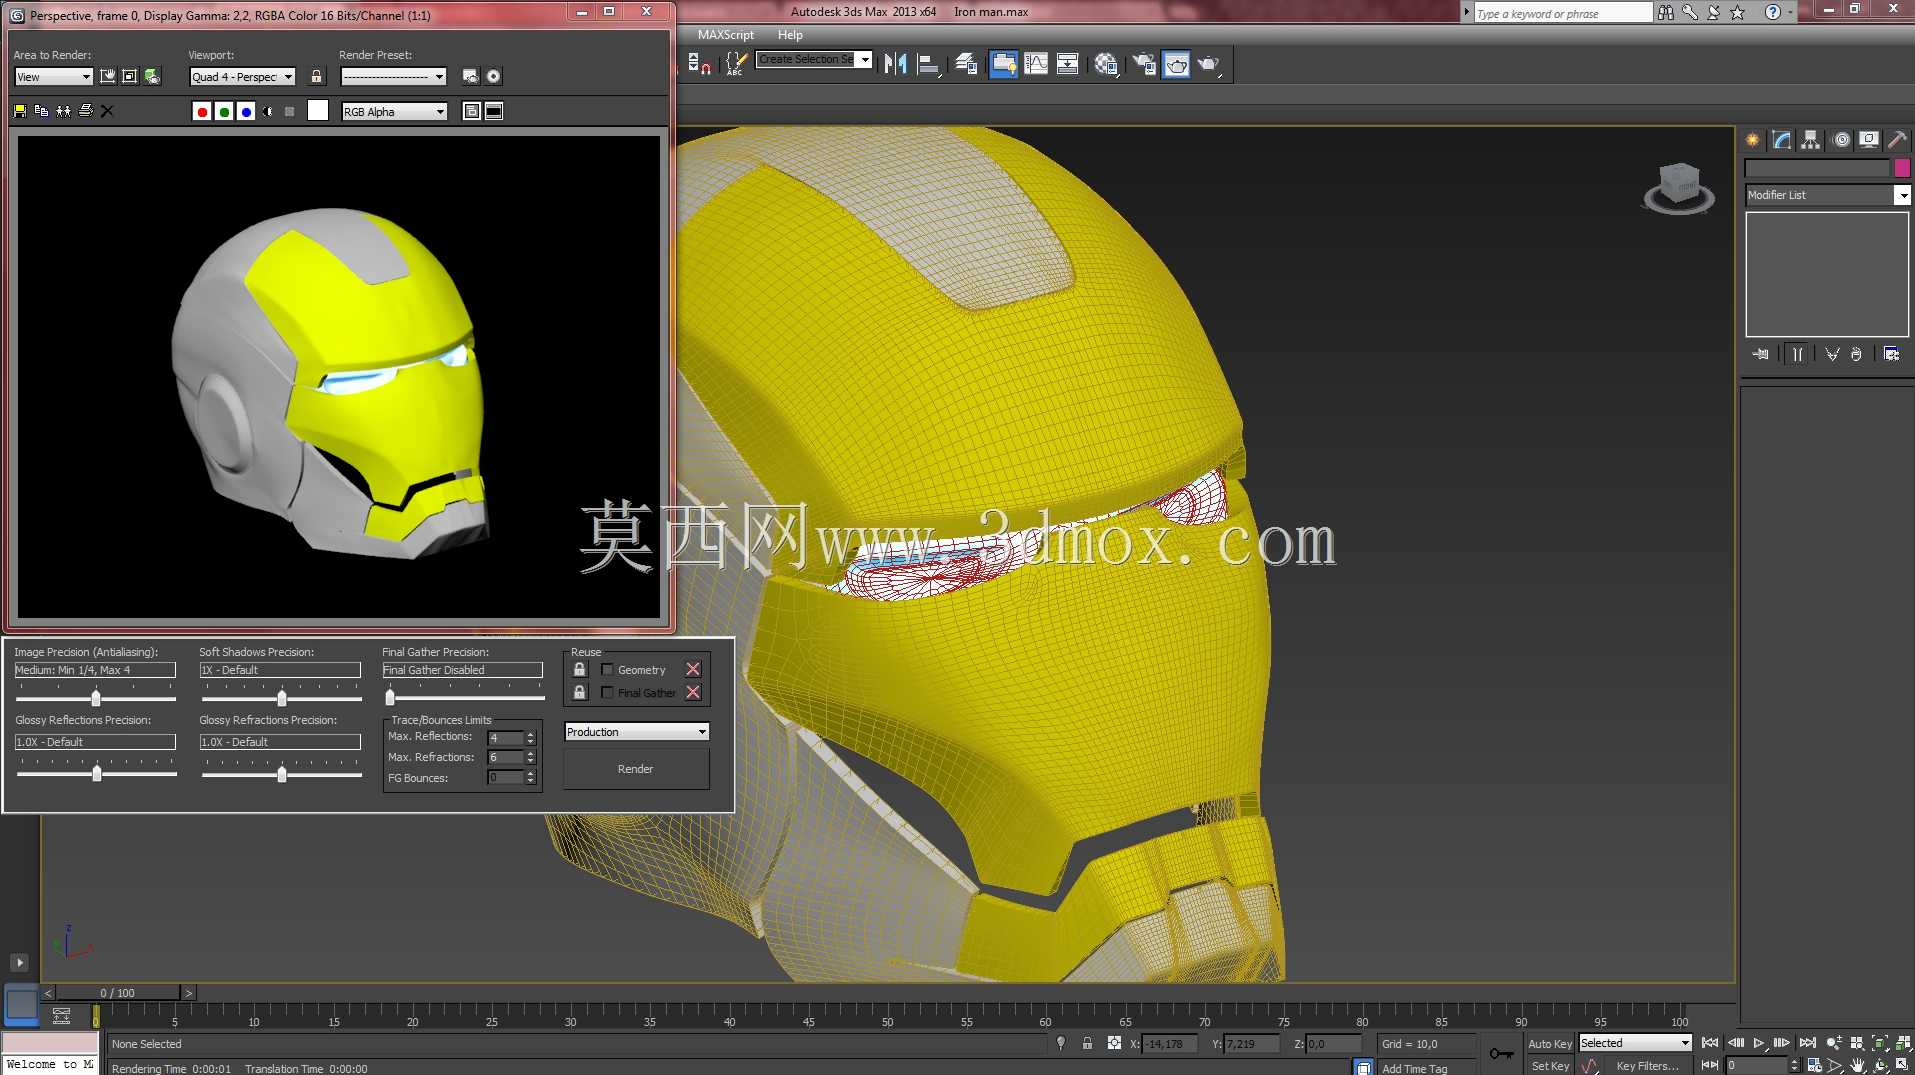1915x1075 pixels.
Task: Click the Set Key button
Action: coord(1550,1066)
